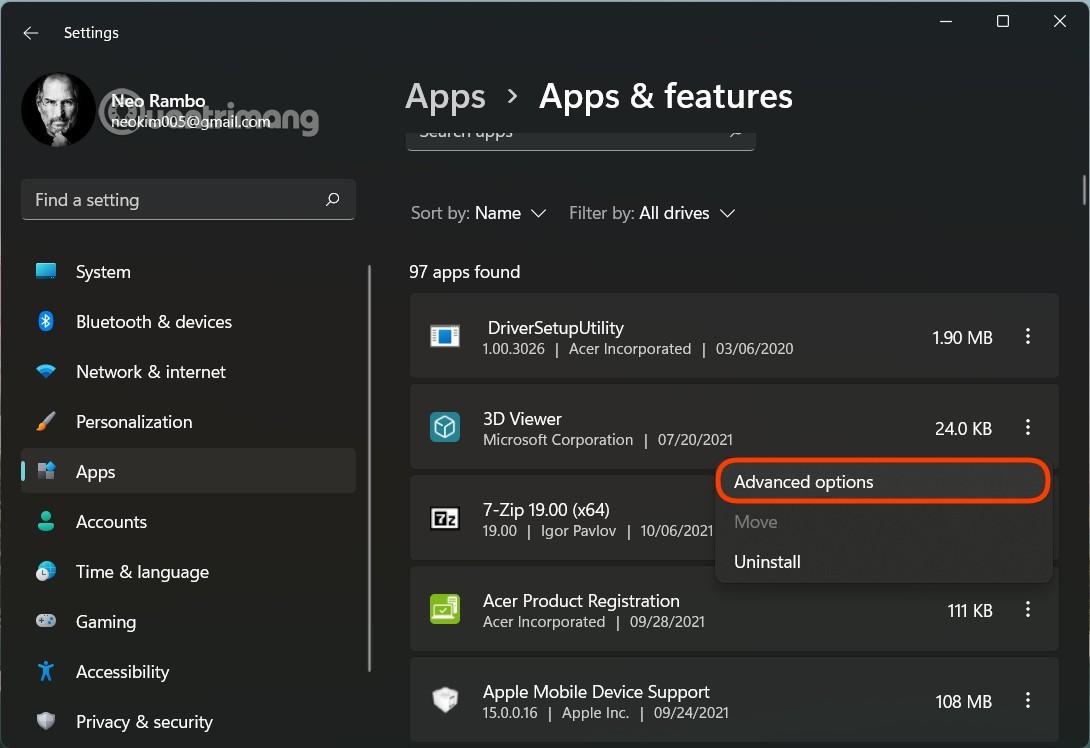Open Bluetooth & devices settings

click(153, 322)
